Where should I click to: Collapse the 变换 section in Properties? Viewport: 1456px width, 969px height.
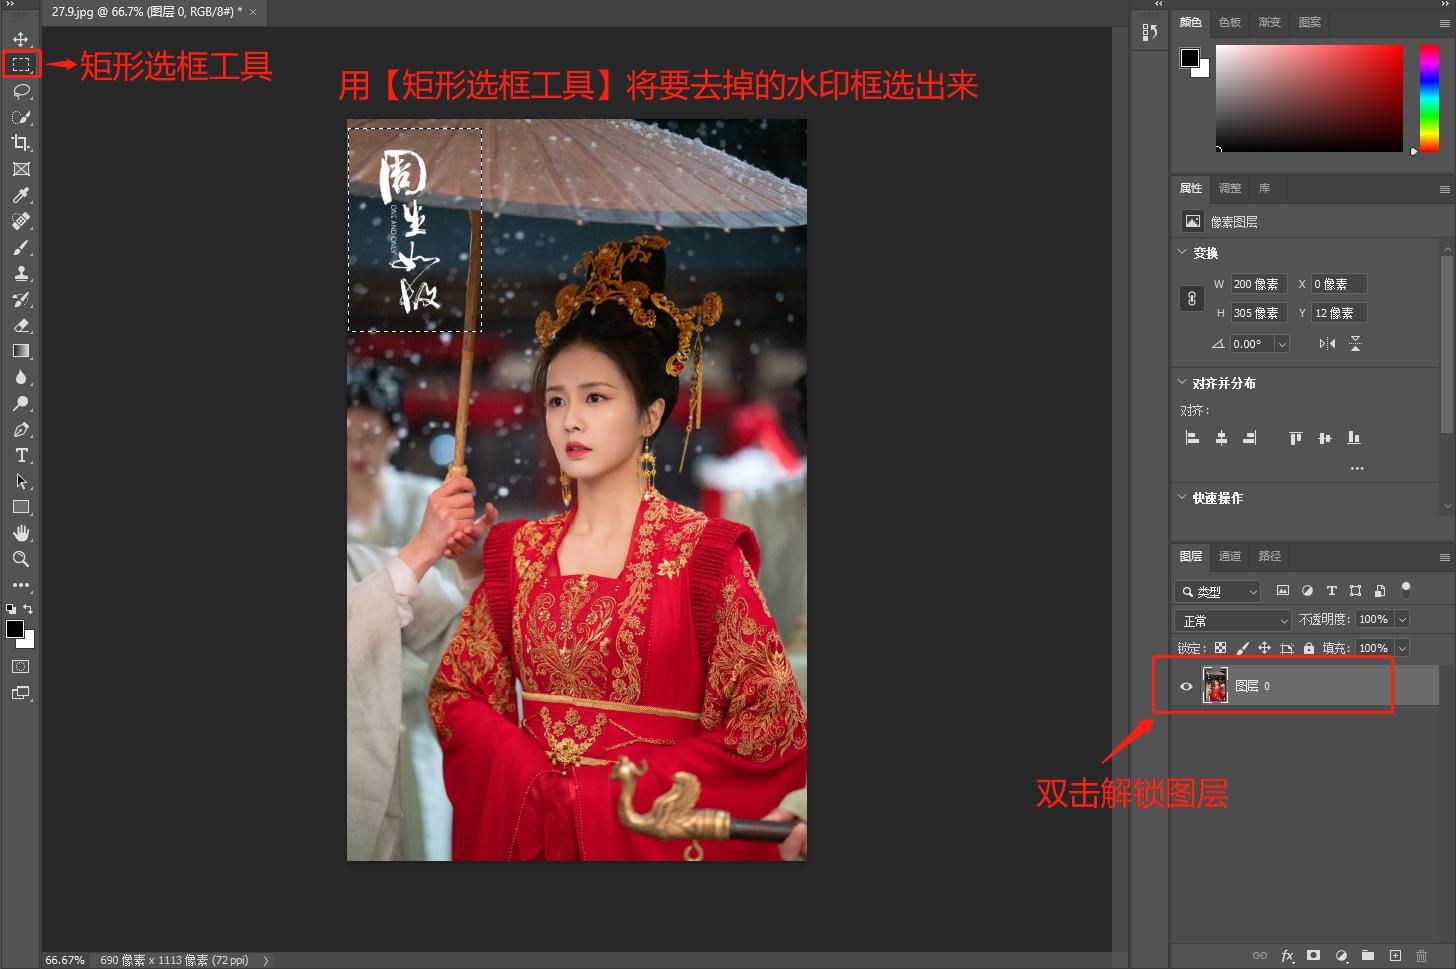tap(1182, 253)
